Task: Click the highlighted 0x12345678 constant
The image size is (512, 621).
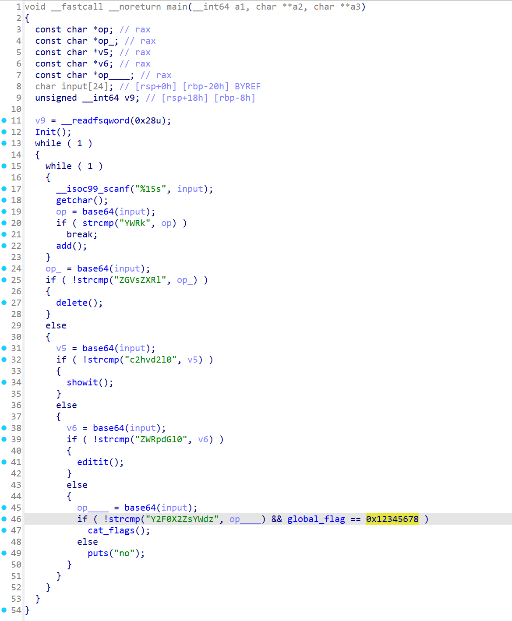Action: [392, 519]
